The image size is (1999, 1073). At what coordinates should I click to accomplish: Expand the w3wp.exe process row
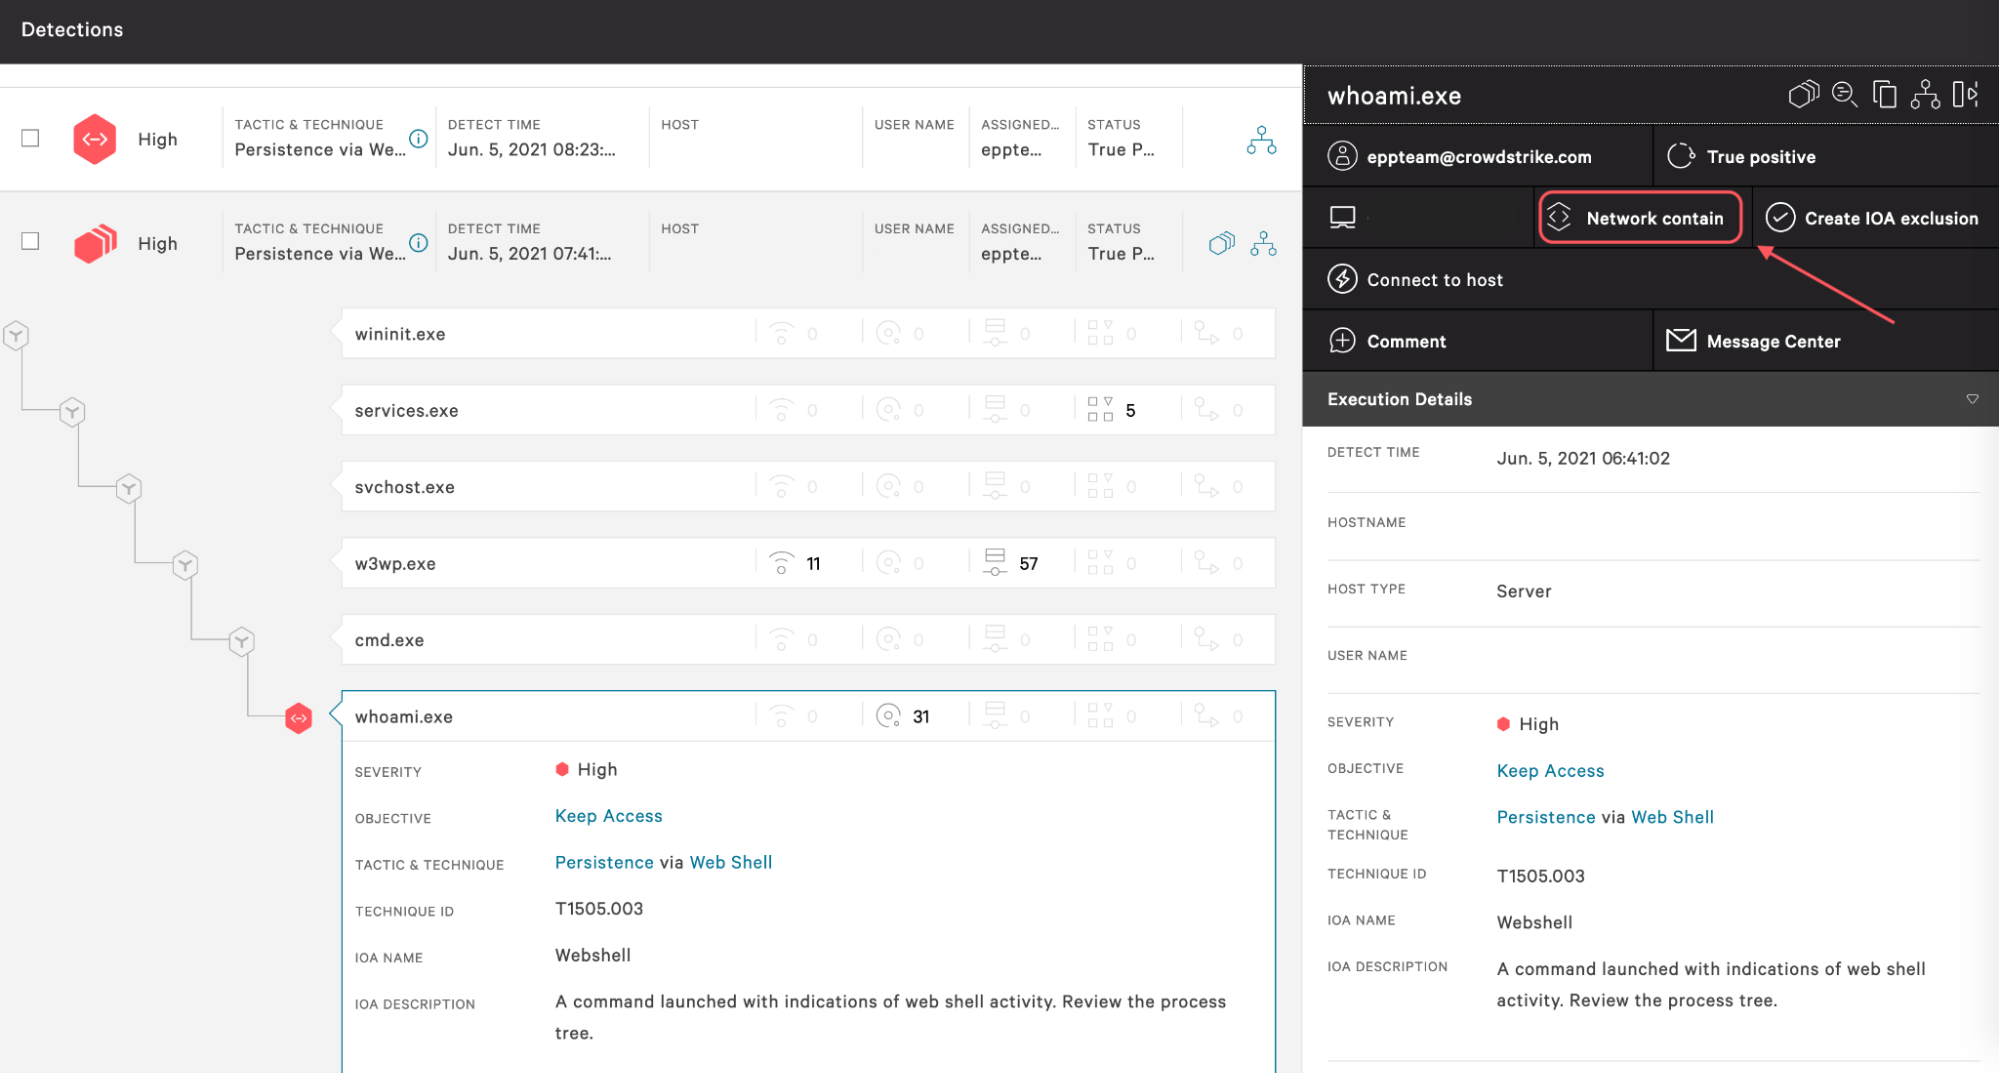coord(808,563)
